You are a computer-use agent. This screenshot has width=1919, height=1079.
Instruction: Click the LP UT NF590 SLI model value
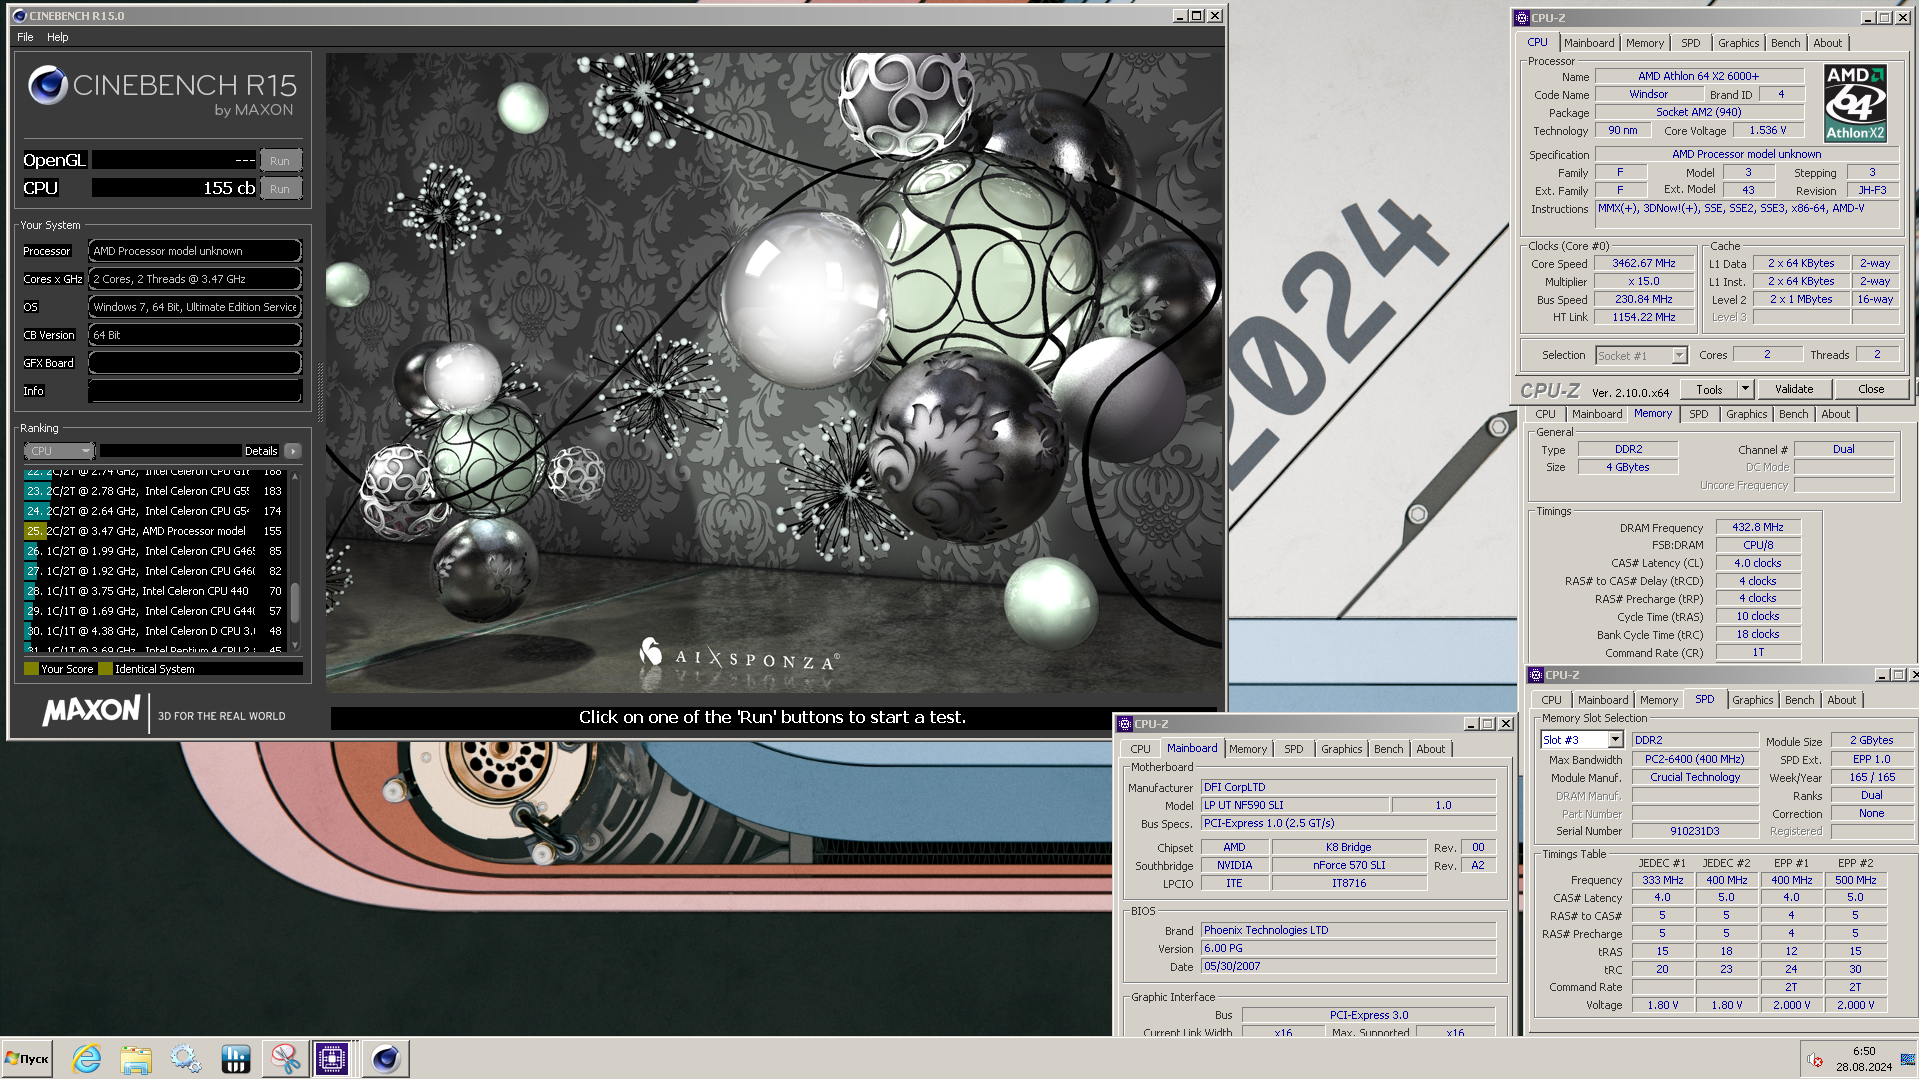[1295, 805]
